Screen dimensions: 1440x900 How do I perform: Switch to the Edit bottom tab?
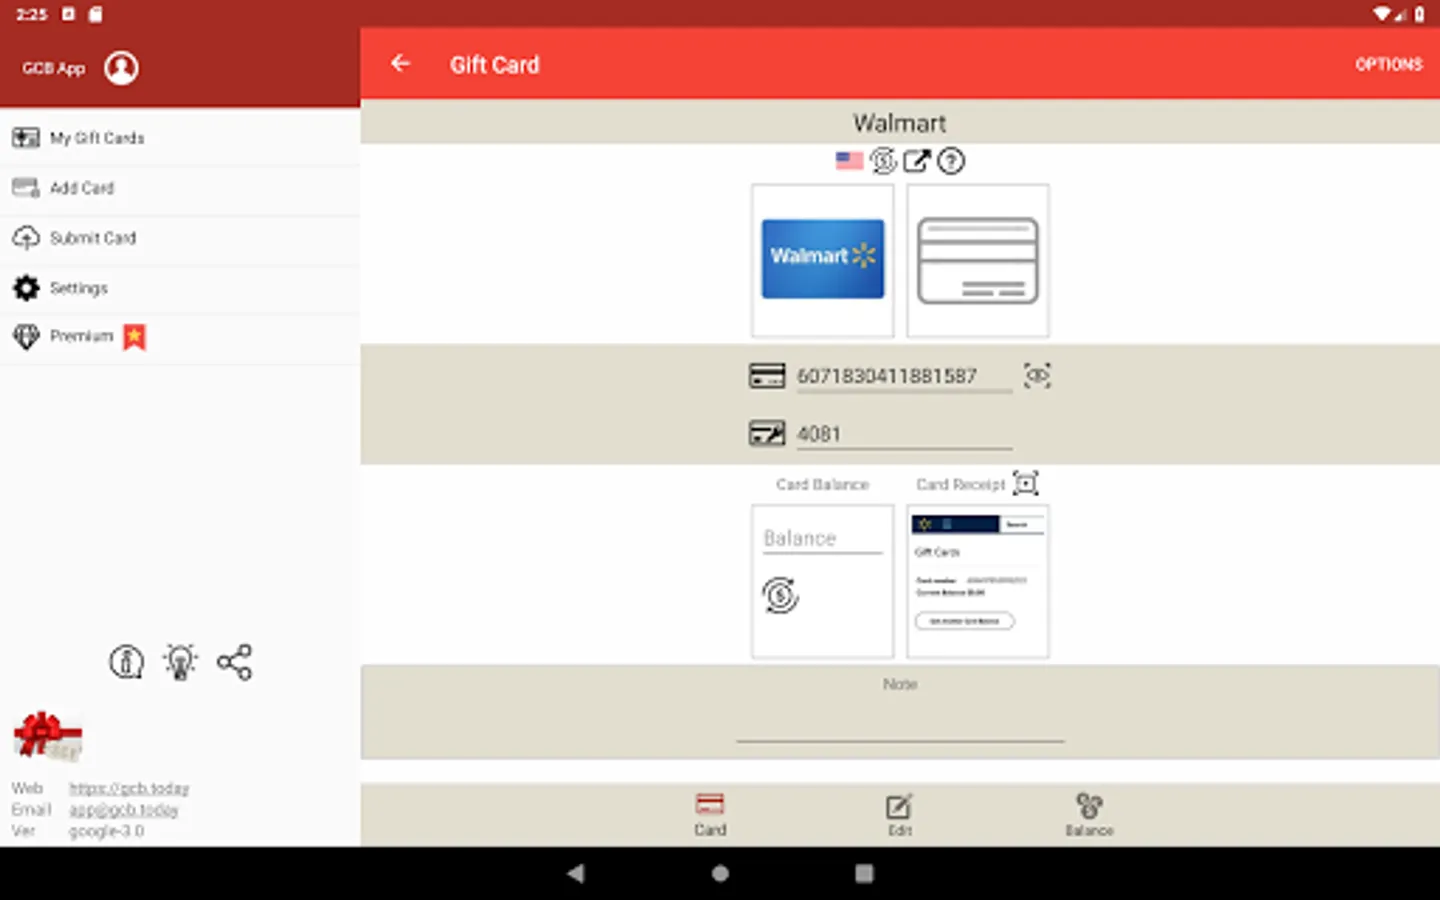[899, 814]
